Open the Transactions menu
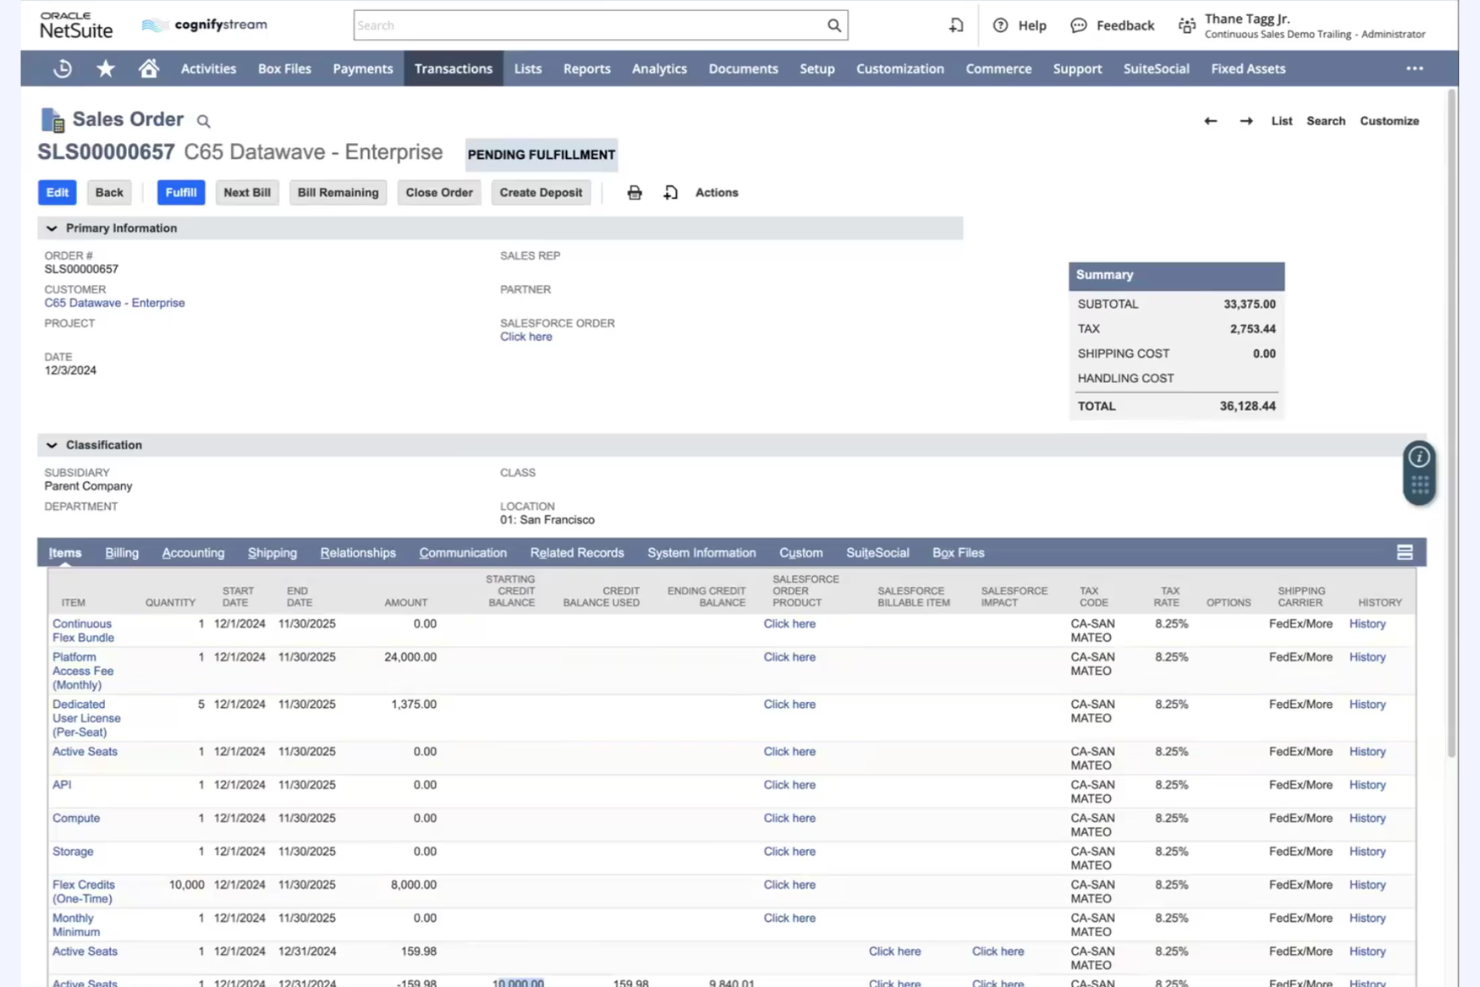This screenshot has height=987, width=1480. [x=453, y=68]
